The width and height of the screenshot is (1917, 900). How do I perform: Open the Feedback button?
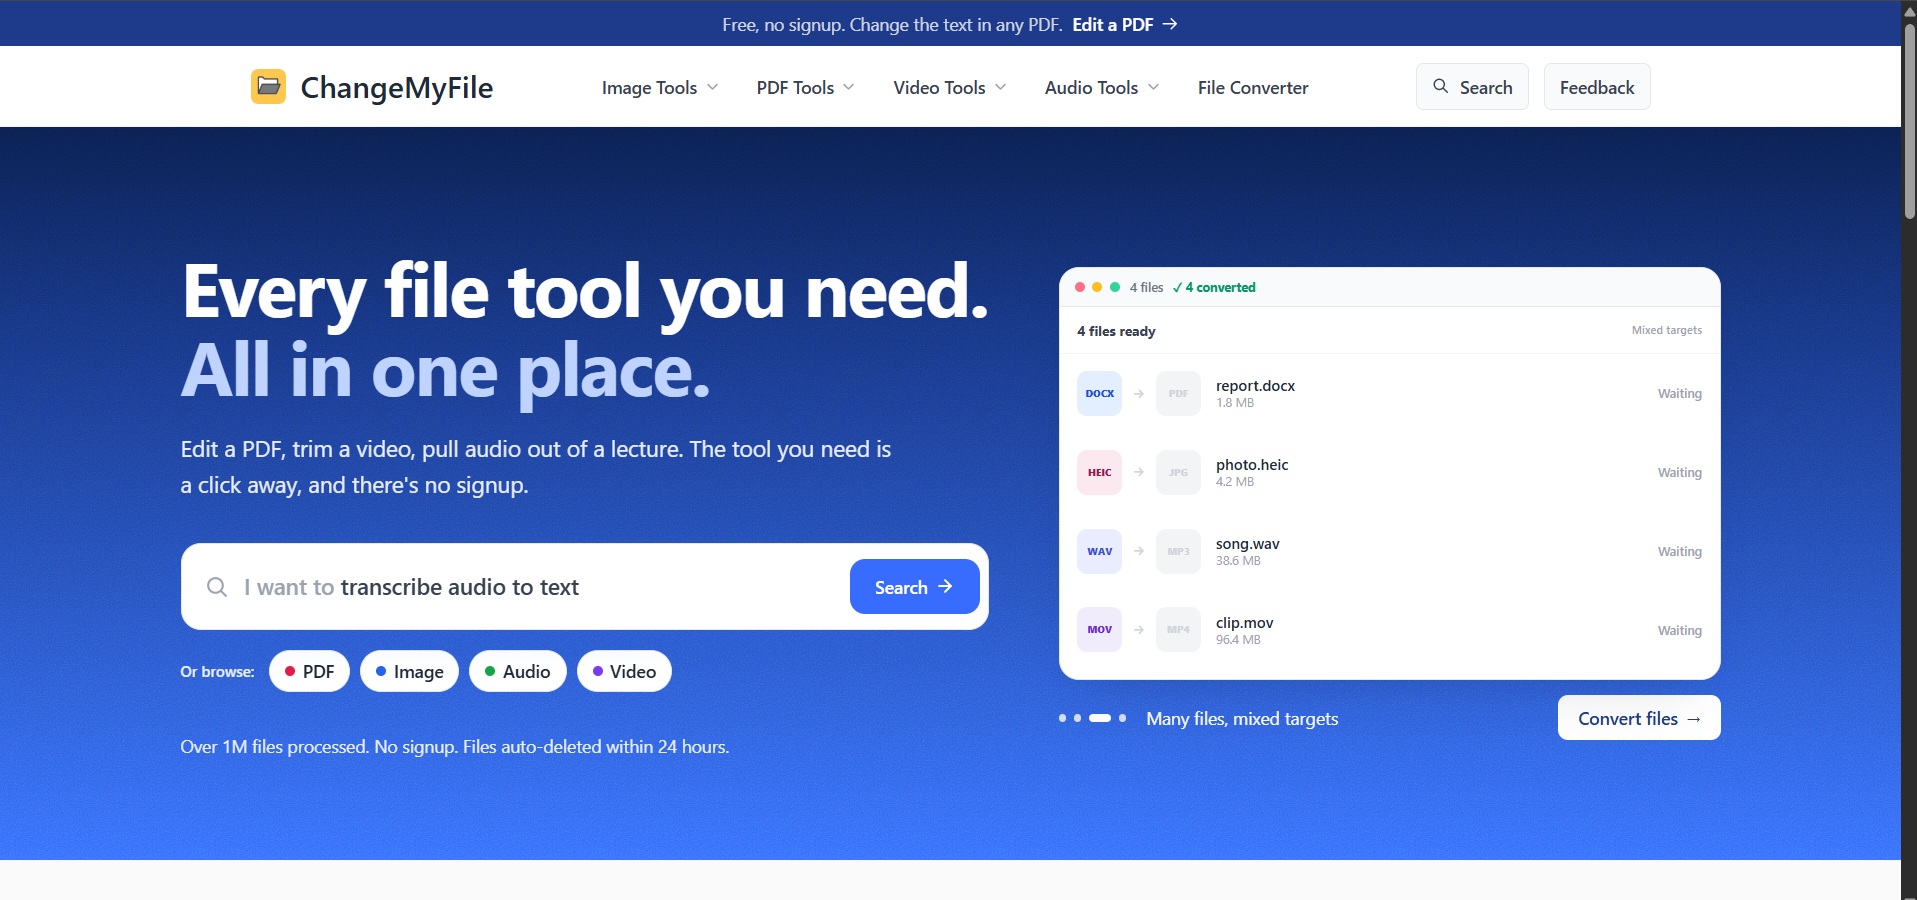point(1597,87)
